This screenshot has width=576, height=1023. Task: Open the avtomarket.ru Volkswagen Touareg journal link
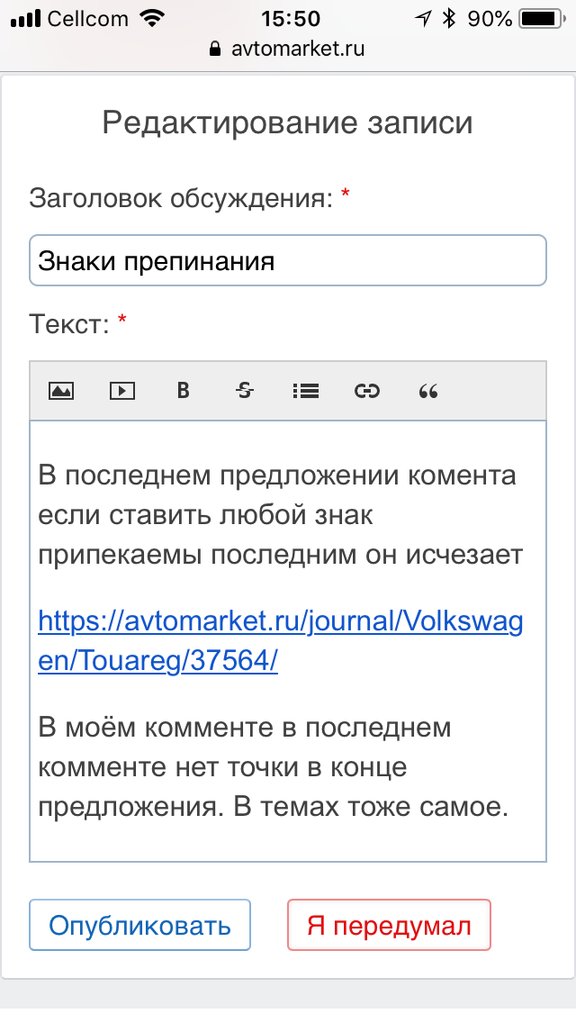pos(280,641)
